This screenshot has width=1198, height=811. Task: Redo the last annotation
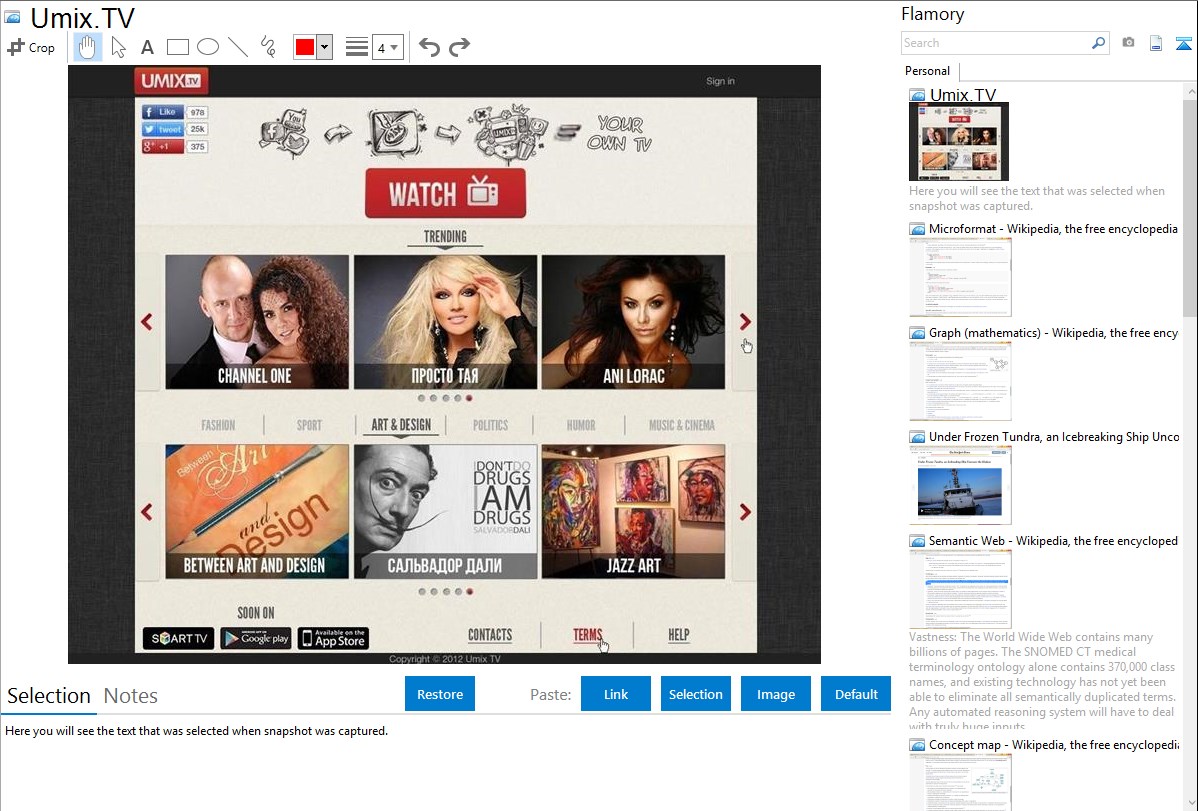(459, 47)
